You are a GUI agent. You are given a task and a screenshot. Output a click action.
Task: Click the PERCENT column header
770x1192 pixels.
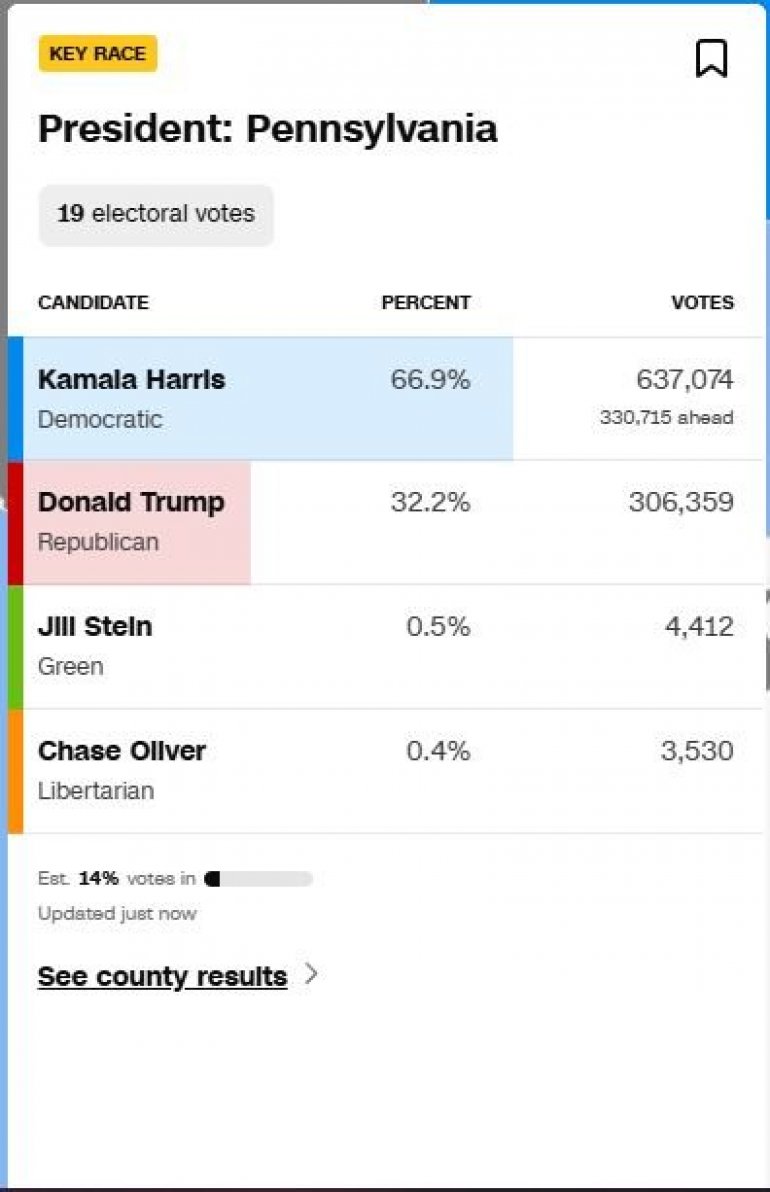(425, 303)
